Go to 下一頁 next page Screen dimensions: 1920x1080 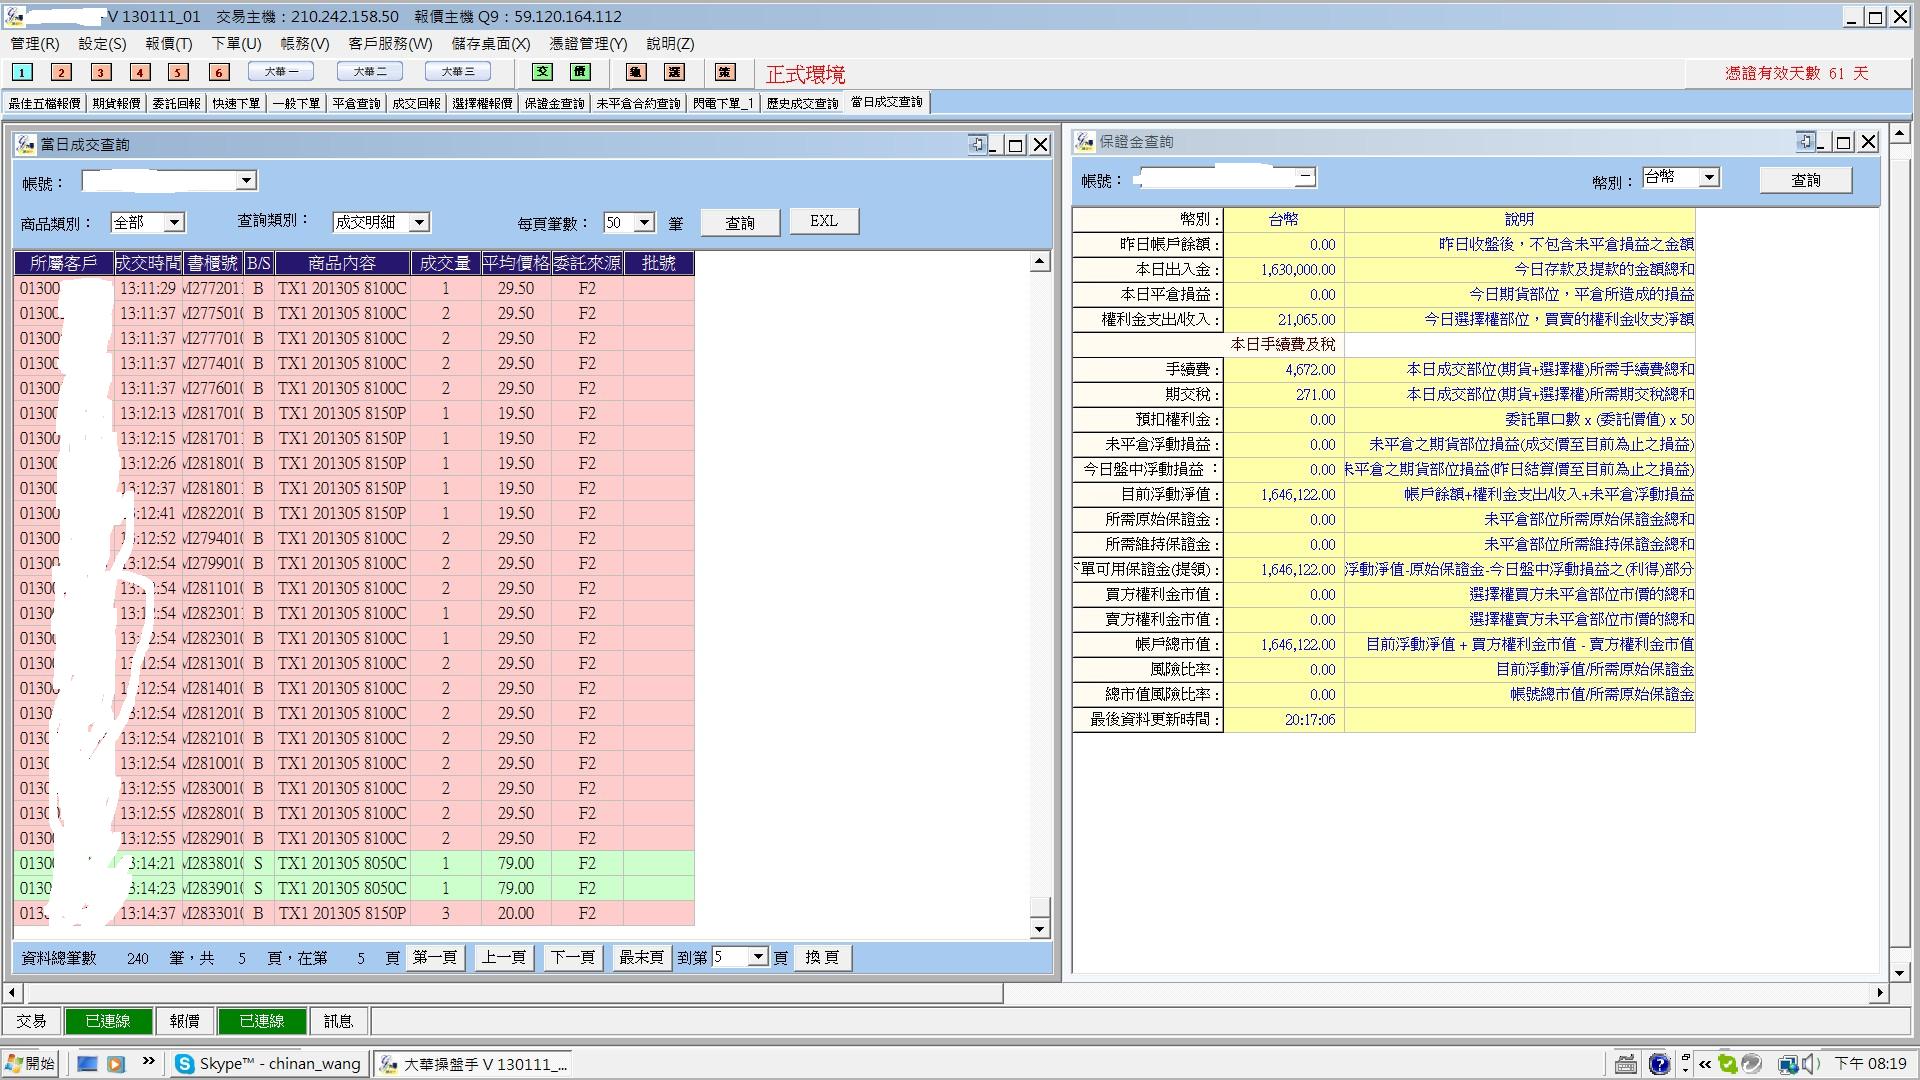pos(573,957)
